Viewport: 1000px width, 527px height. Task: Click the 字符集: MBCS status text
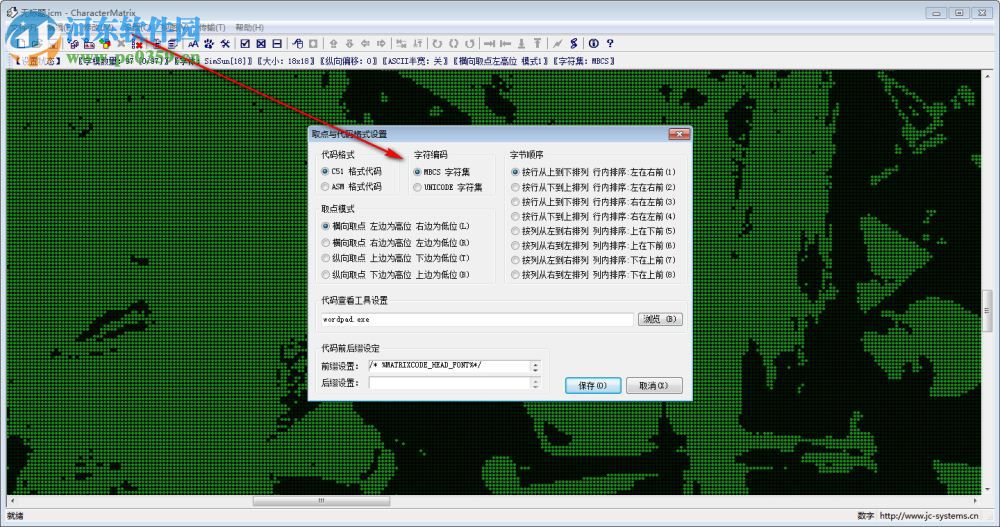click(584, 61)
